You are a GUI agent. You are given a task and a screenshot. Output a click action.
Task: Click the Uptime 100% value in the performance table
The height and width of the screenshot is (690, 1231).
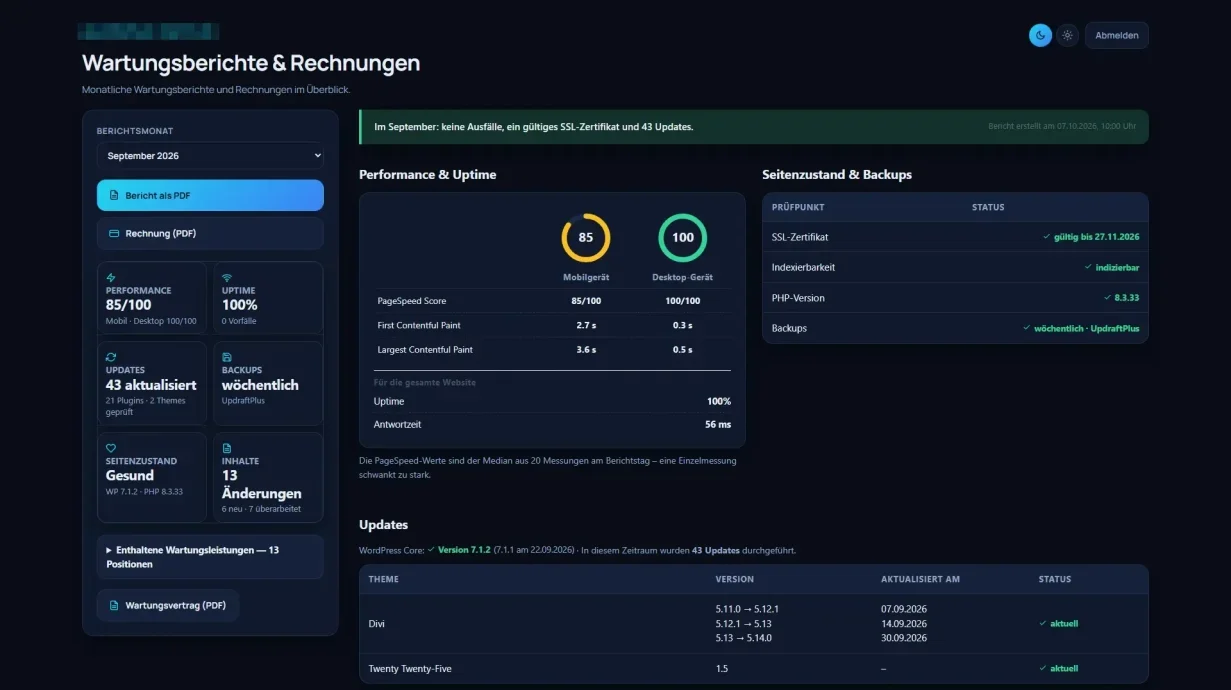719,401
